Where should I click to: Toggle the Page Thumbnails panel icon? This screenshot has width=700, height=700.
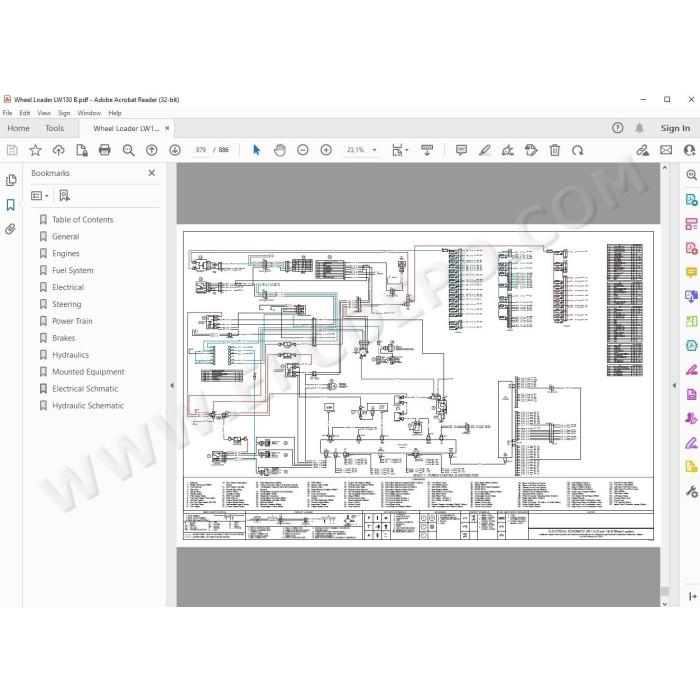coord(11,180)
